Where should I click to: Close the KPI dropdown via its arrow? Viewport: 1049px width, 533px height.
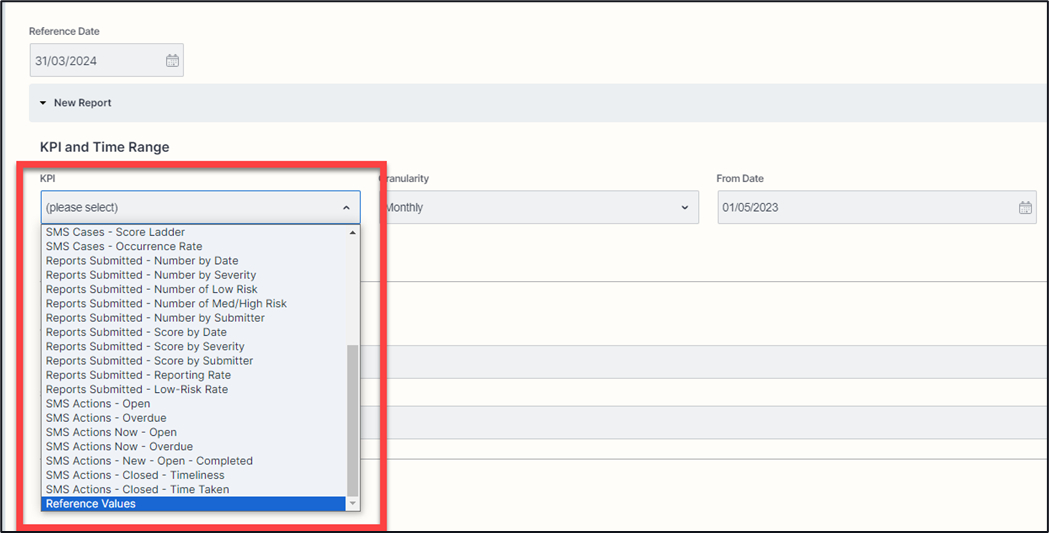346,208
